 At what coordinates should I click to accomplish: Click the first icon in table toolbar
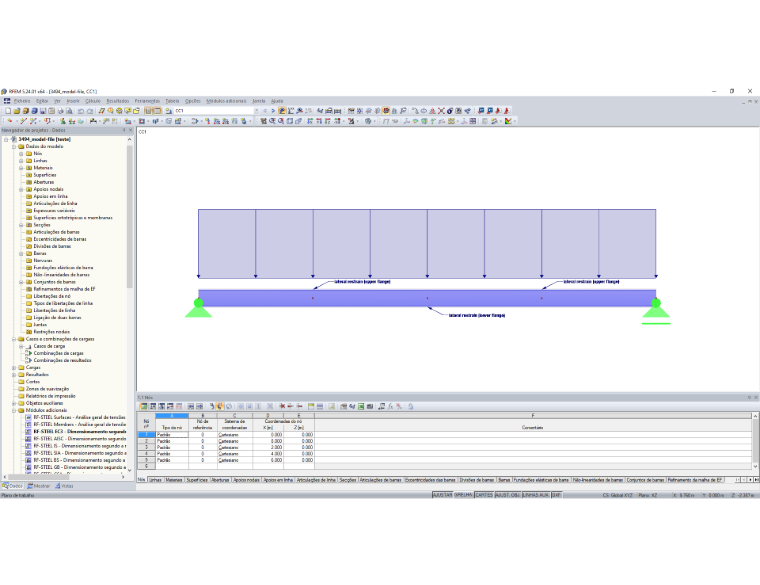click(x=144, y=406)
